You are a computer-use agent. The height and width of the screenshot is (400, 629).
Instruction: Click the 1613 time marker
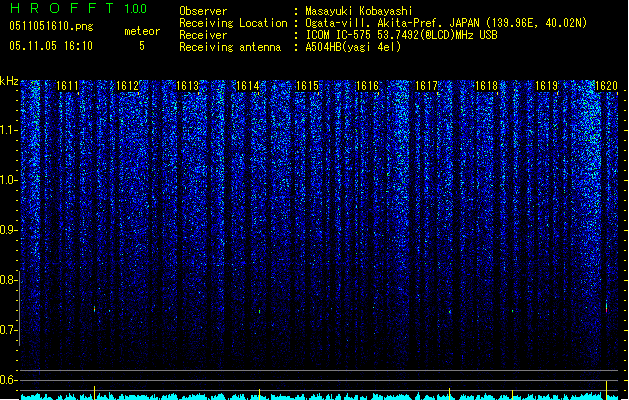pyautogui.click(x=187, y=86)
